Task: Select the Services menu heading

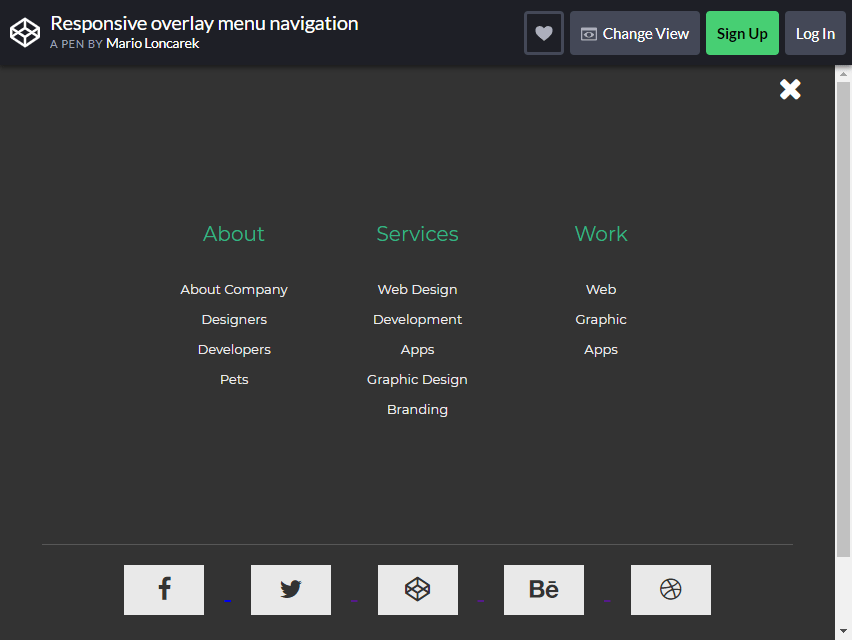Action: click(417, 233)
